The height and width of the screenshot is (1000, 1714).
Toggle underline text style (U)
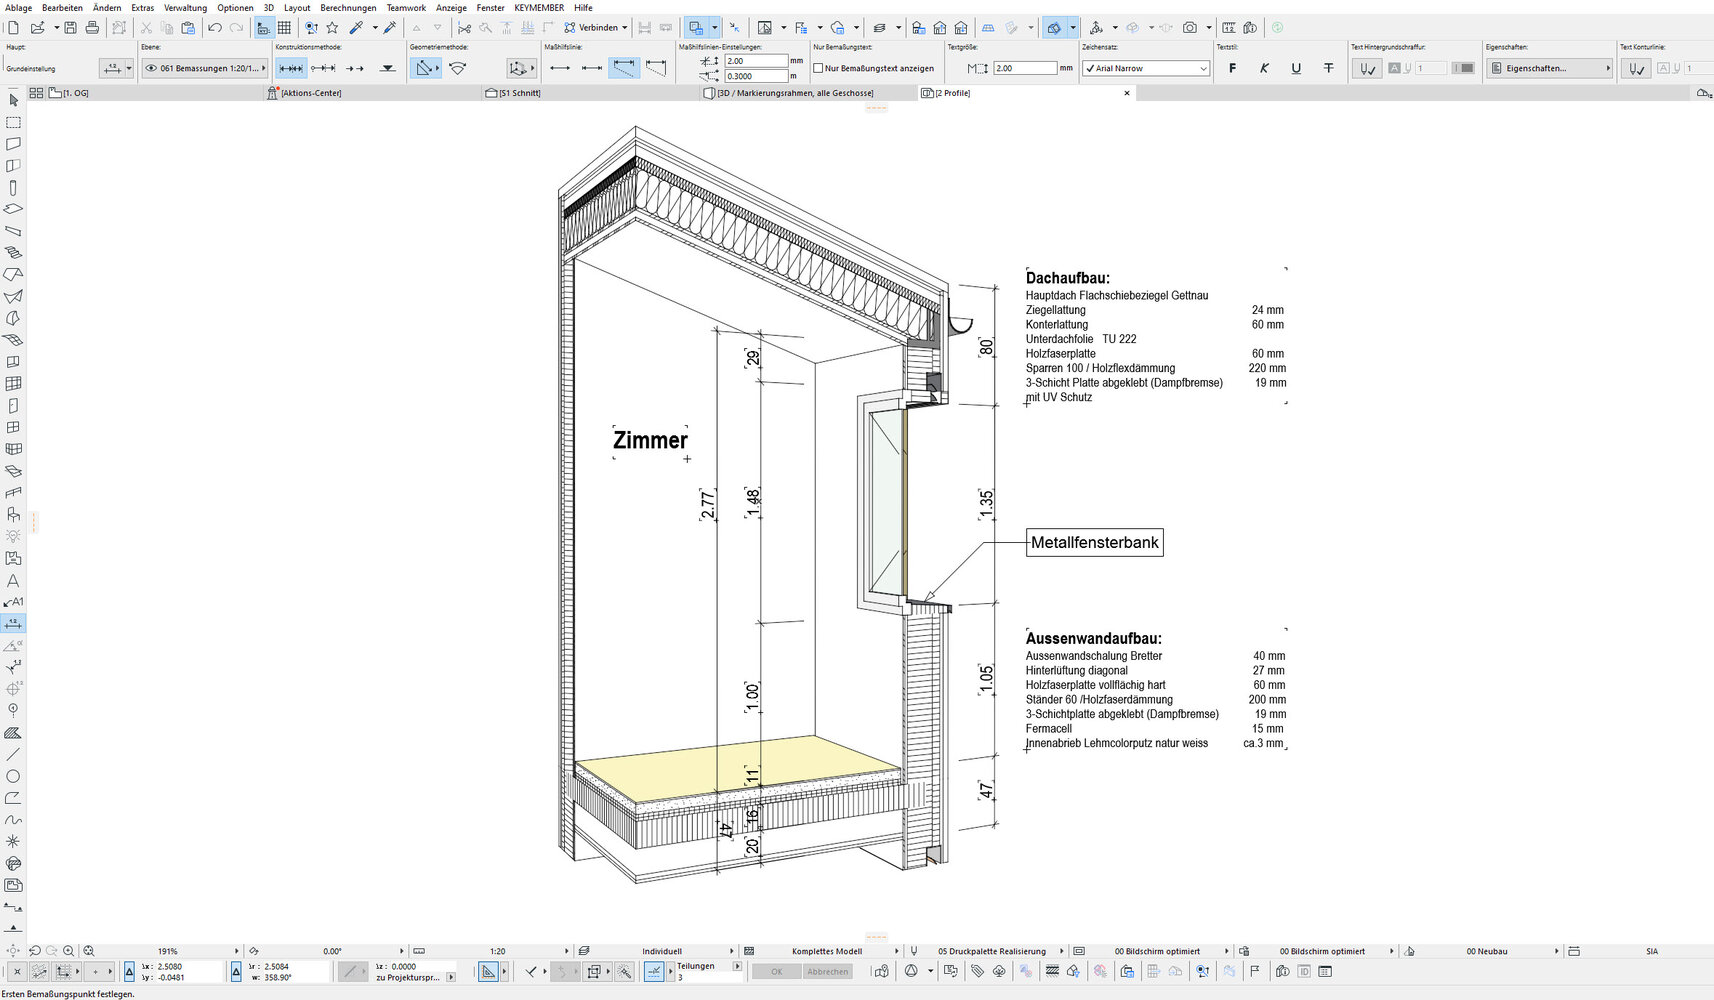click(1296, 68)
